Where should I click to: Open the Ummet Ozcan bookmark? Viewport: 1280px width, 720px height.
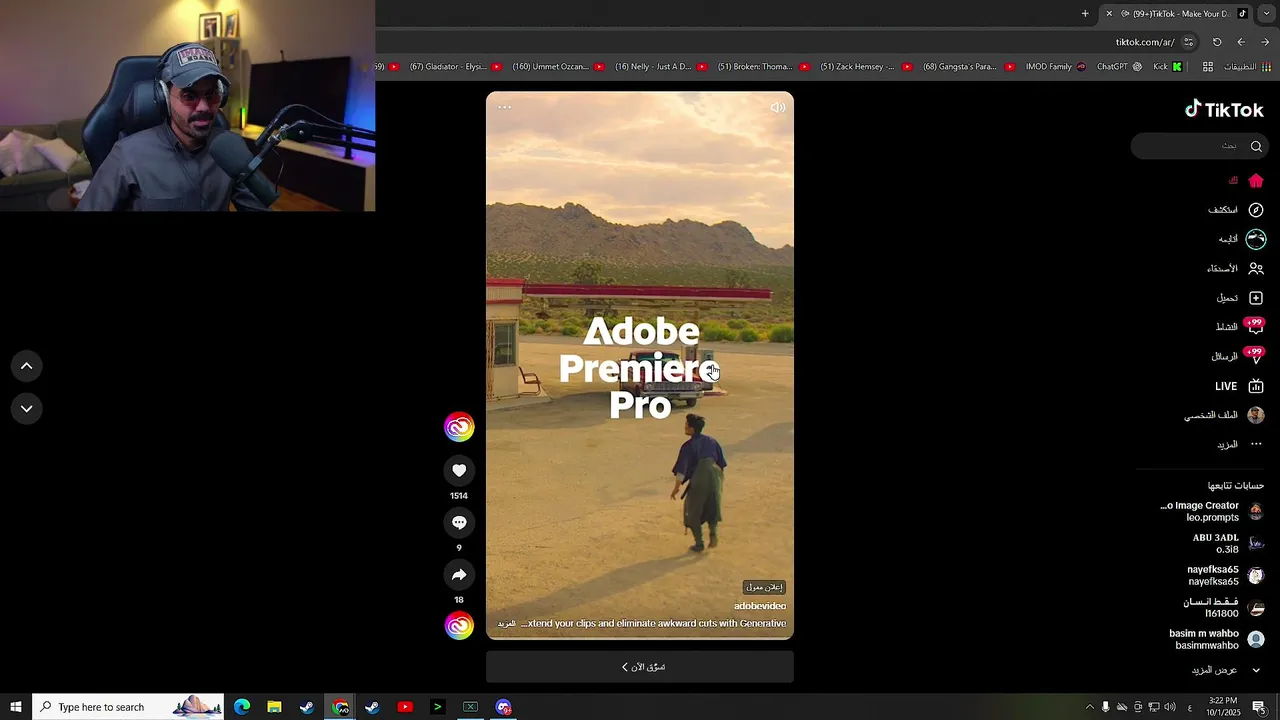pos(557,67)
